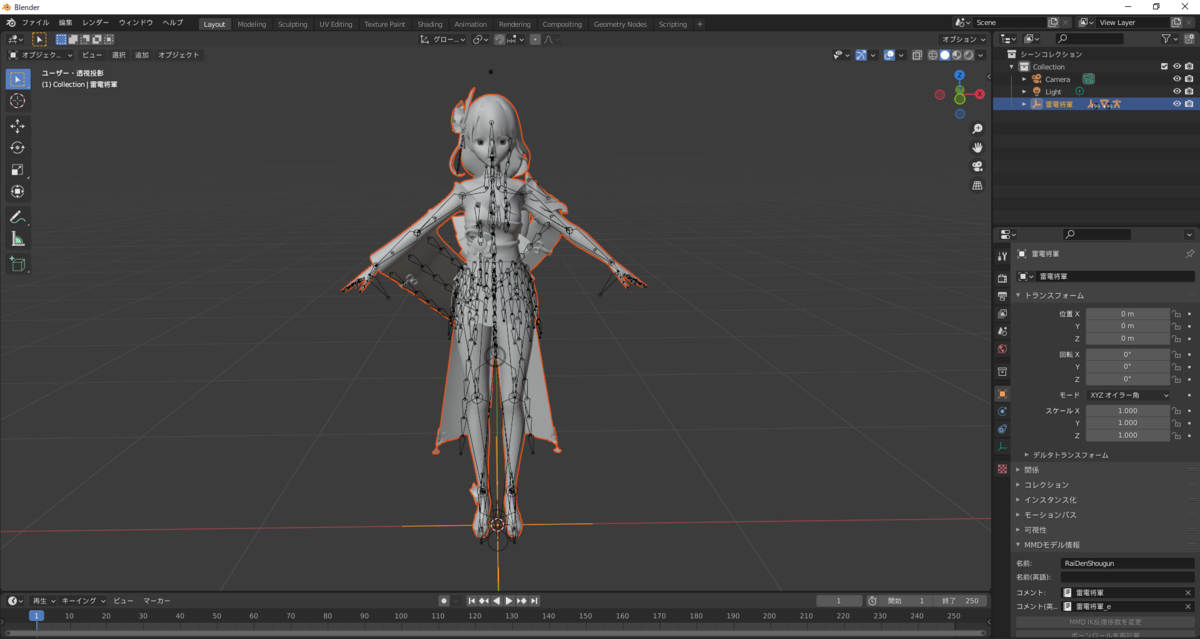Click current frame number field
The height and width of the screenshot is (639, 1200).
839,601
